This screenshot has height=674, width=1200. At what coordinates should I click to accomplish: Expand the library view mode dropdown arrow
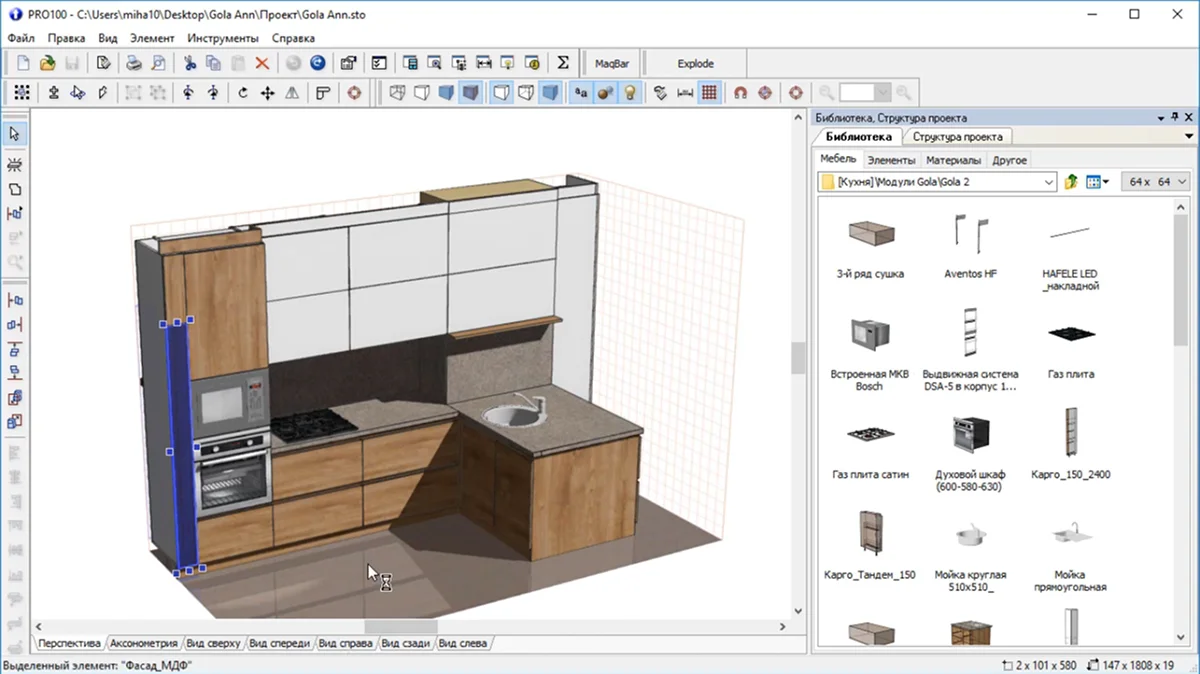pyautogui.click(x=1106, y=182)
